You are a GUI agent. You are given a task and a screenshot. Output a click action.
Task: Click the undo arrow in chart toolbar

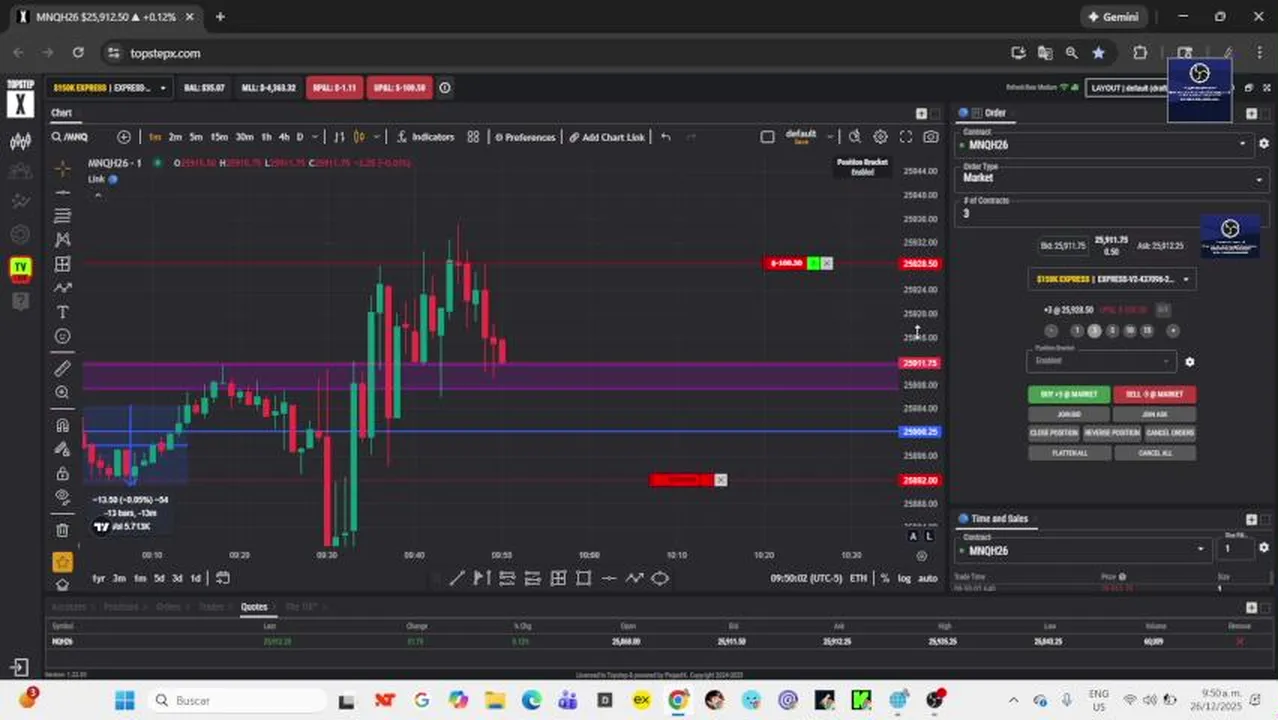[x=666, y=137]
